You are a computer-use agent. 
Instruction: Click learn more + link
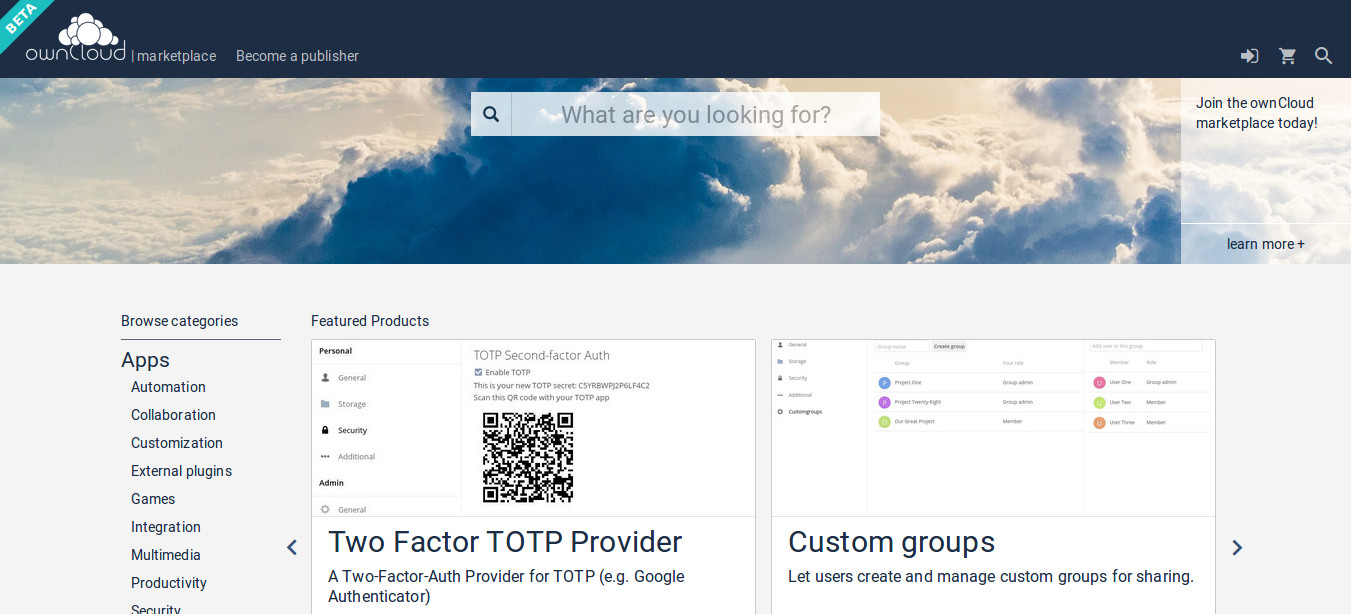pos(1266,244)
